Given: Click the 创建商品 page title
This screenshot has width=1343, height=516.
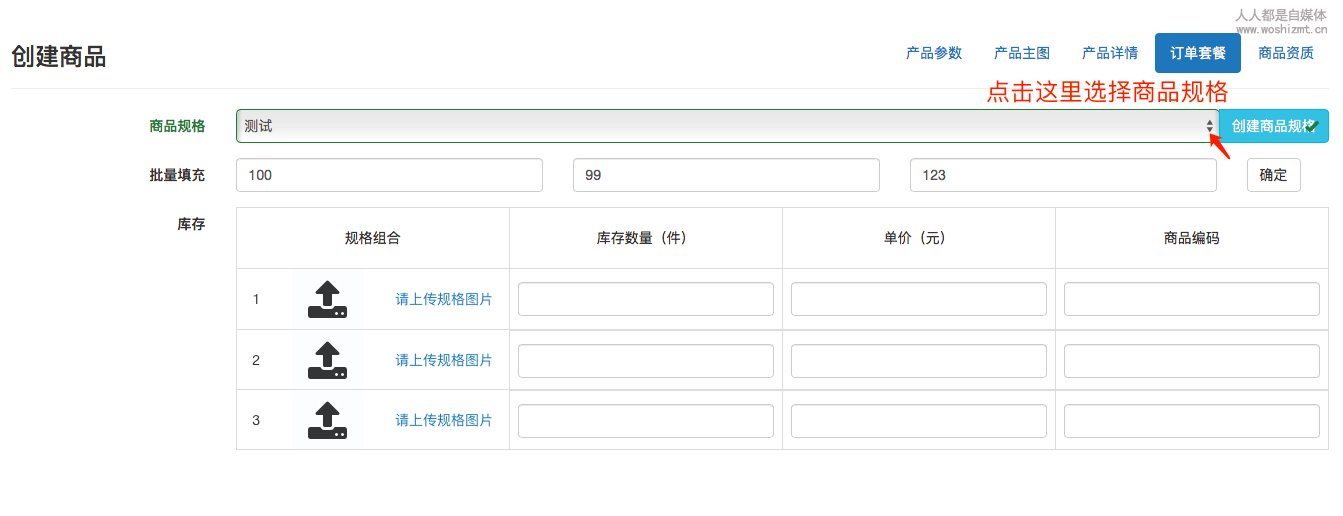Looking at the screenshot, I should (x=59, y=56).
